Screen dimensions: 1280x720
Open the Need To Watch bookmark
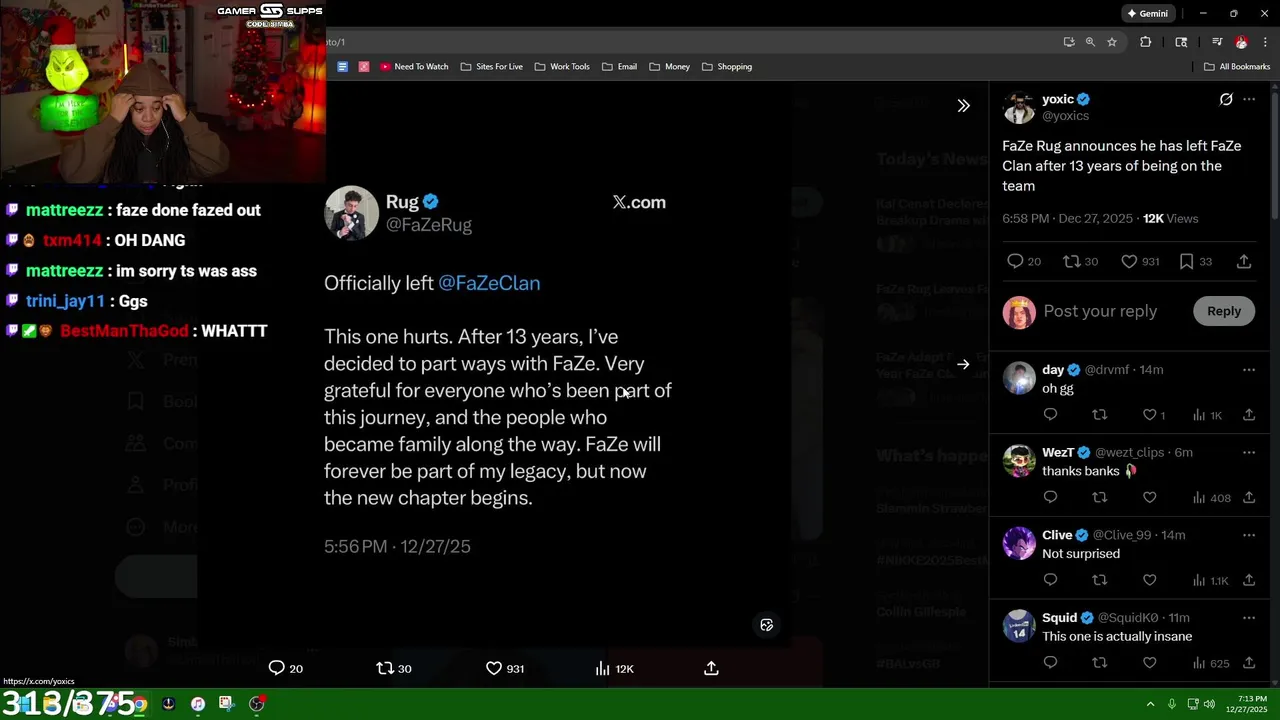coord(414,67)
